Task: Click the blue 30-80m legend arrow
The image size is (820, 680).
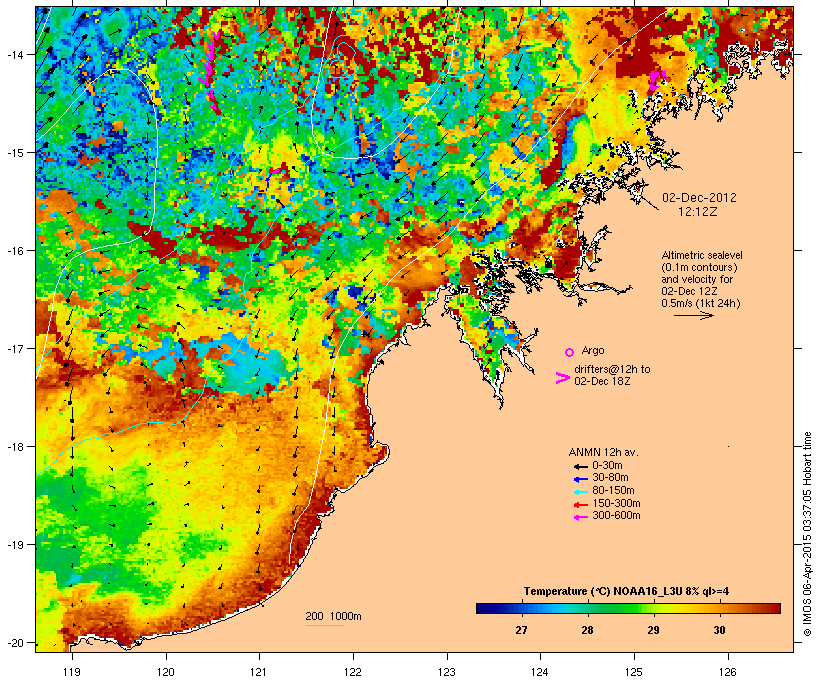Action: [580, 479]
